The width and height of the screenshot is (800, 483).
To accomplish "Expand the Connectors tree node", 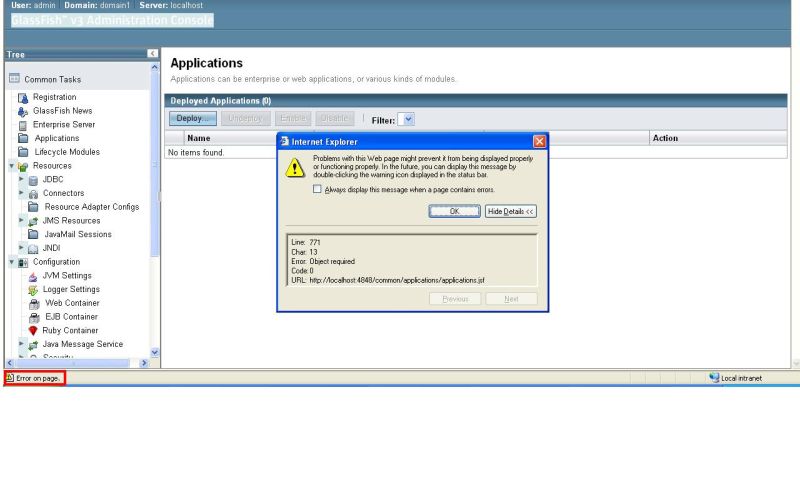I will 21,193.
